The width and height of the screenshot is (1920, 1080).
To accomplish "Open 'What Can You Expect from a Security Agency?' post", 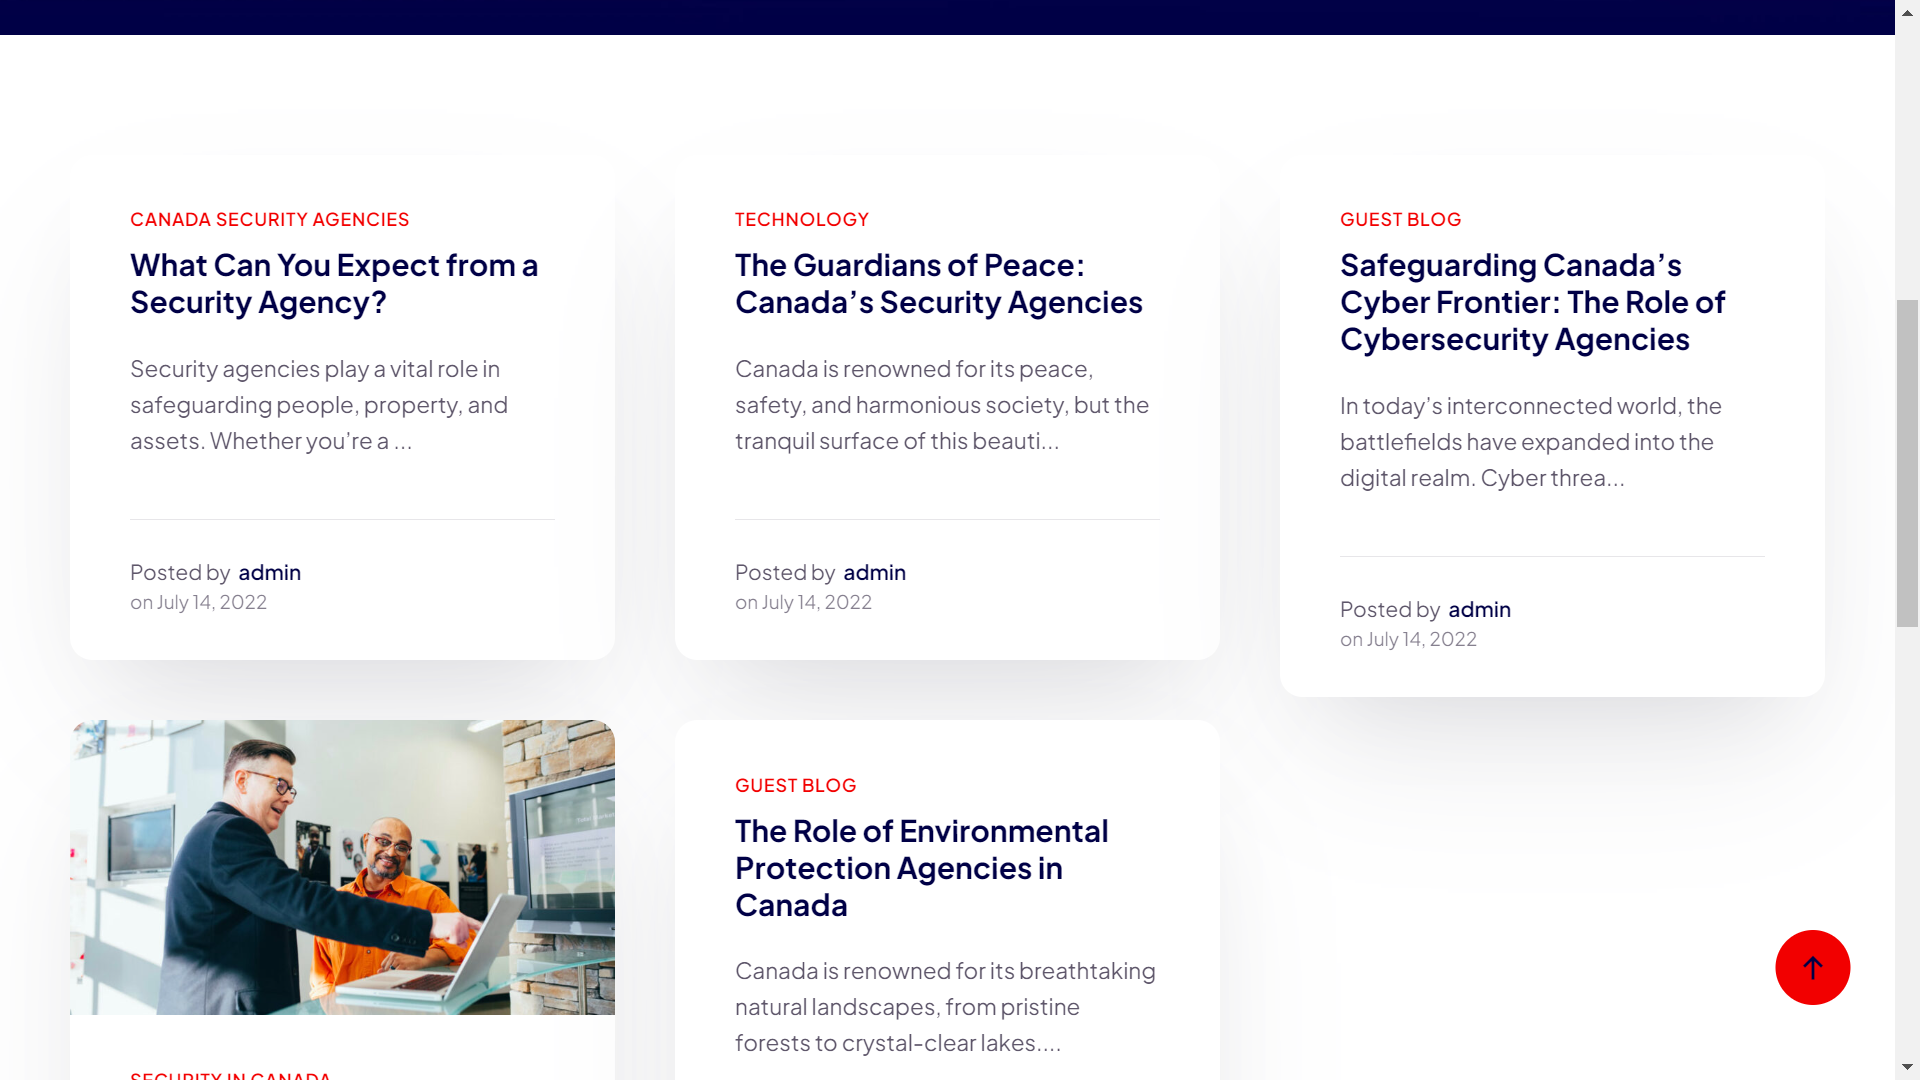I will pos(334,284).
